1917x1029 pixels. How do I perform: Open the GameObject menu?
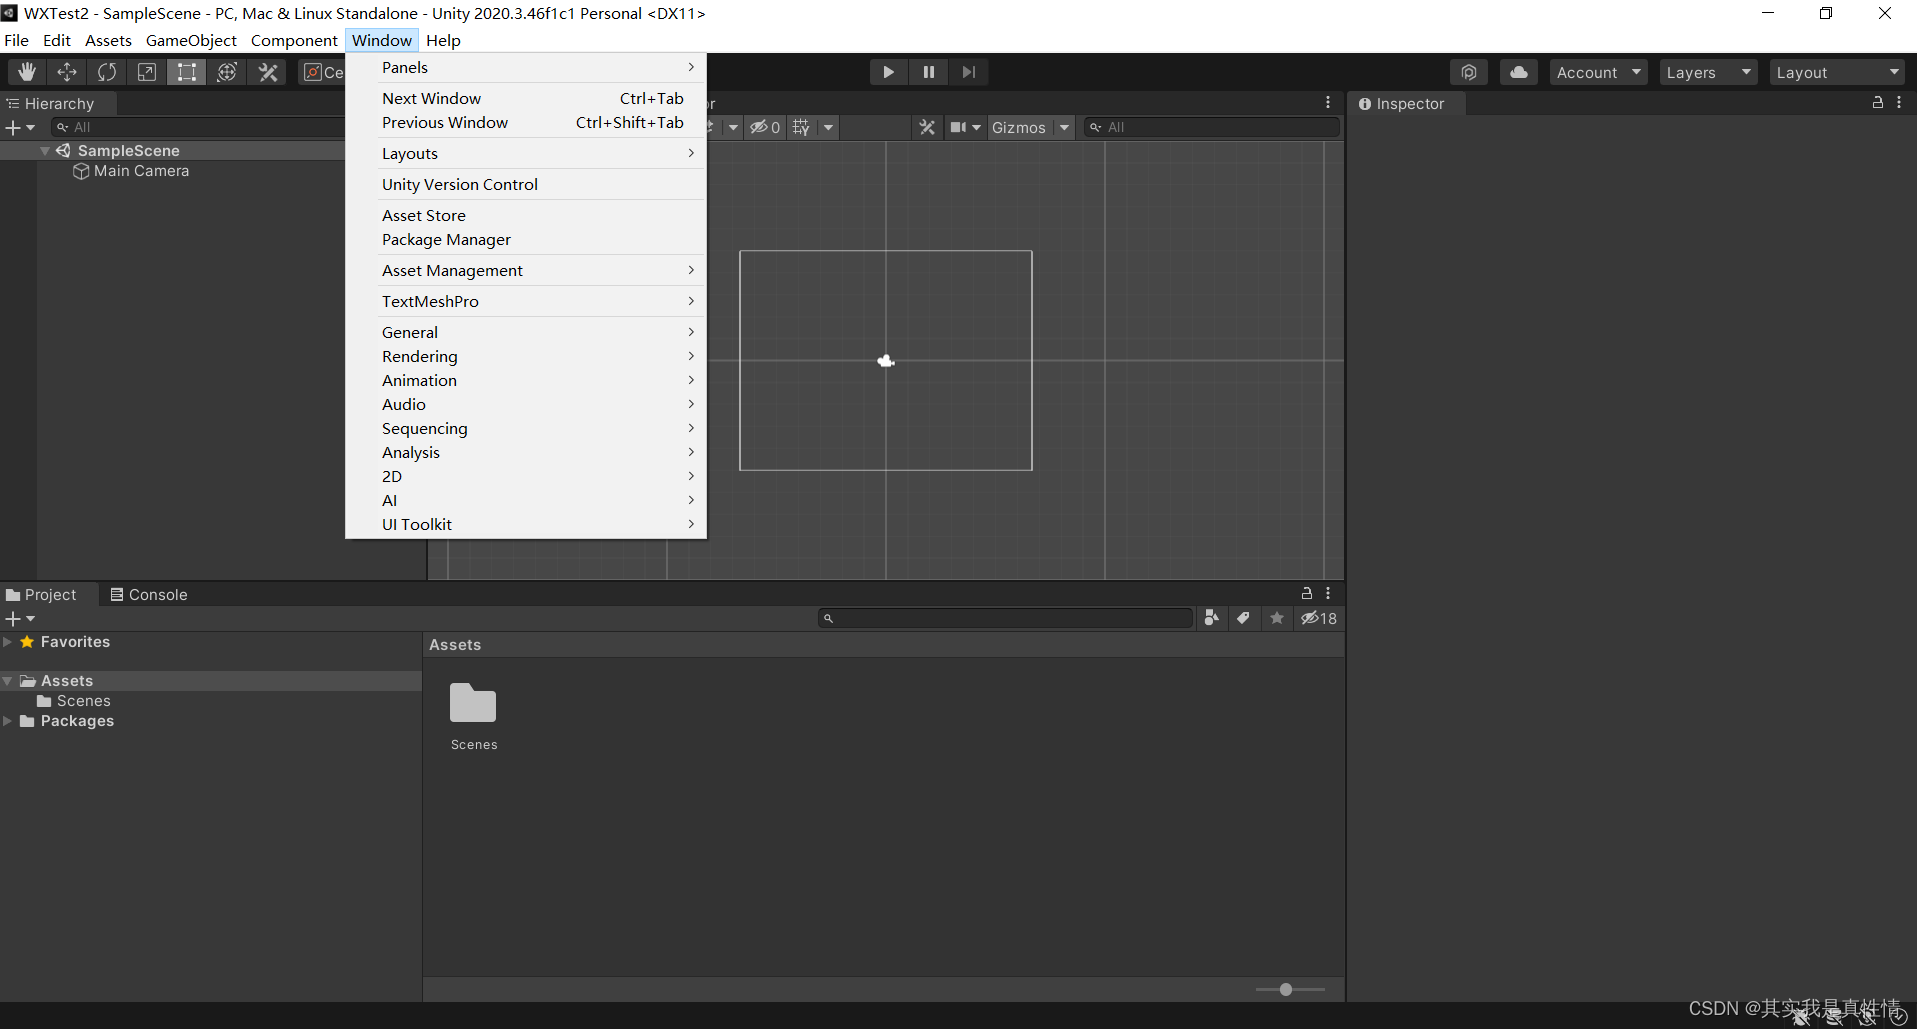(x=191, y=41)
